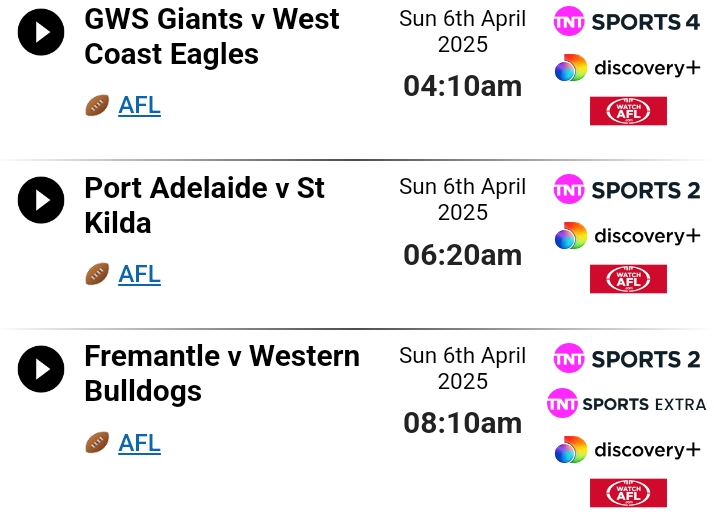Image resolution: width=714 pixels, height=530 pixels.
Task: Follow AFL link under GWS Giants match
Action: click(139, 106)
